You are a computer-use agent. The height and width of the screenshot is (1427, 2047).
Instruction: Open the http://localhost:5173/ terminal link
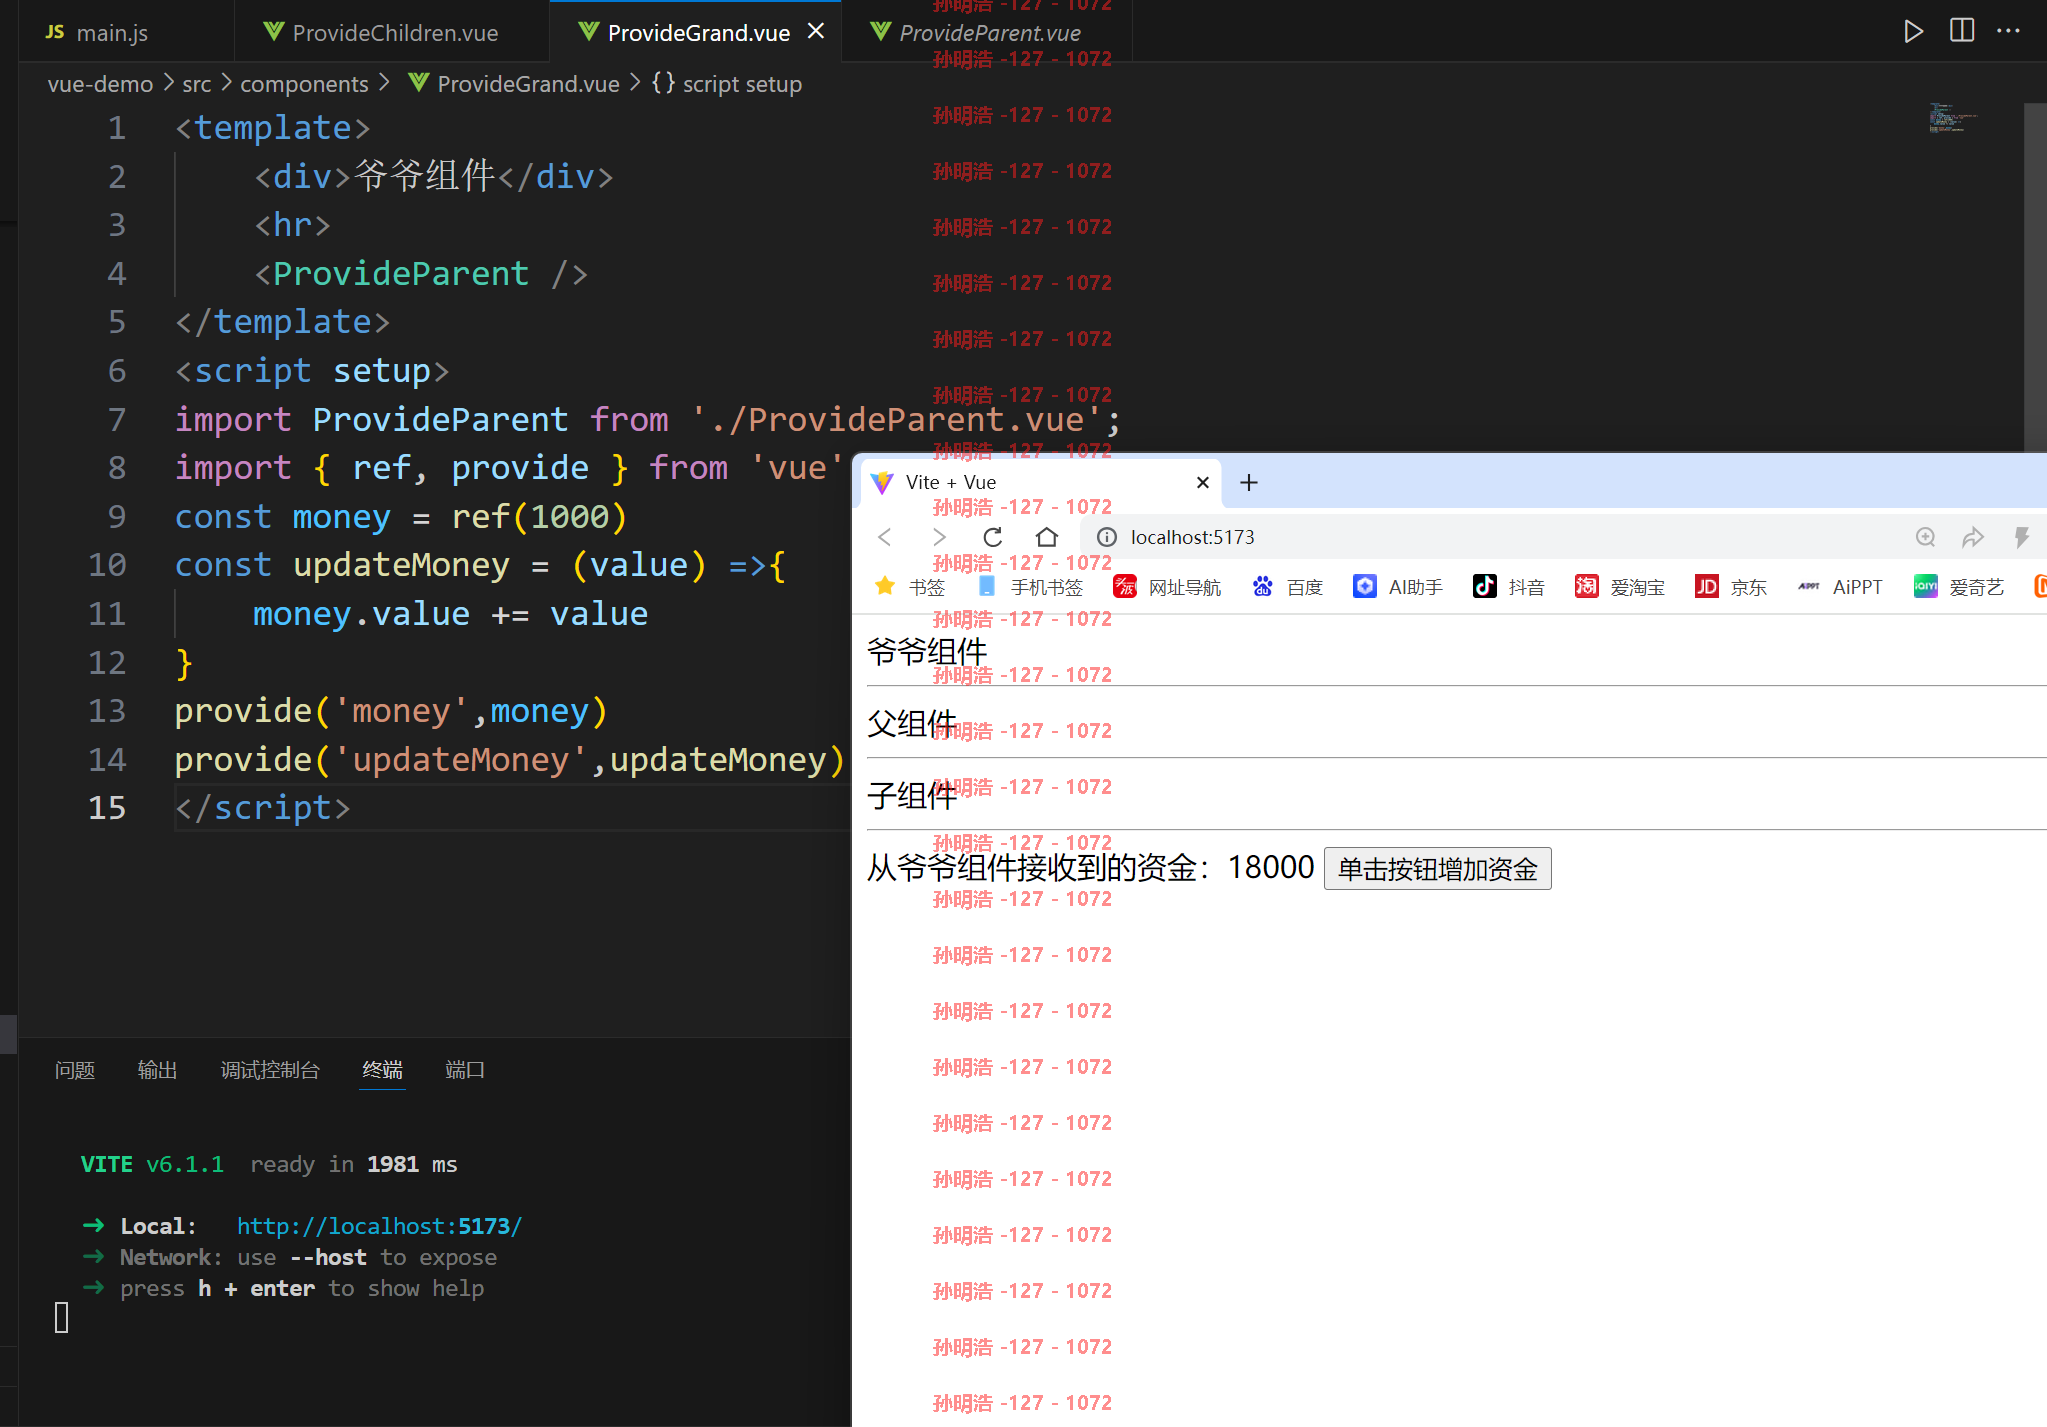pyautogui.click(x=379, y=1226)
